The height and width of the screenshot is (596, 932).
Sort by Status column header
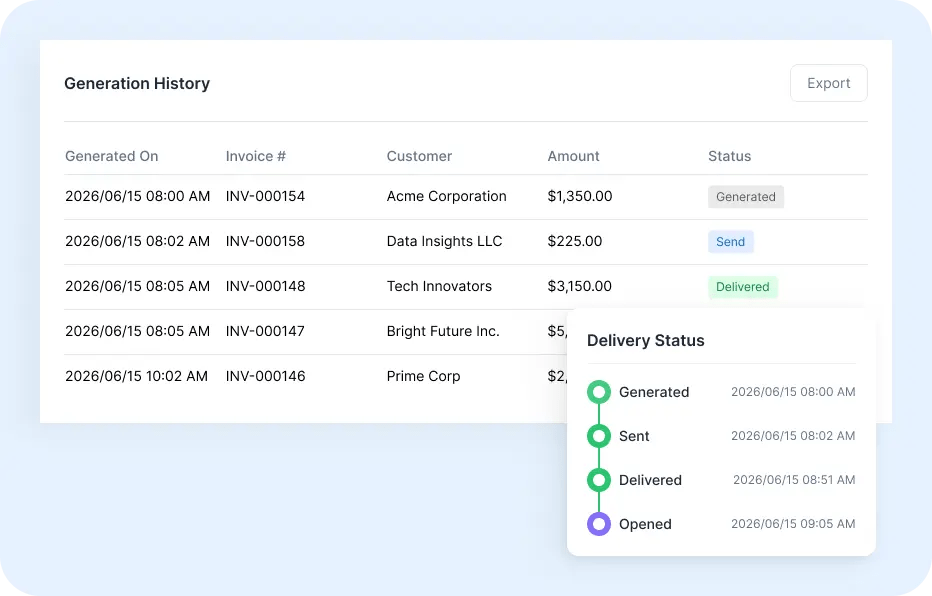729,156
